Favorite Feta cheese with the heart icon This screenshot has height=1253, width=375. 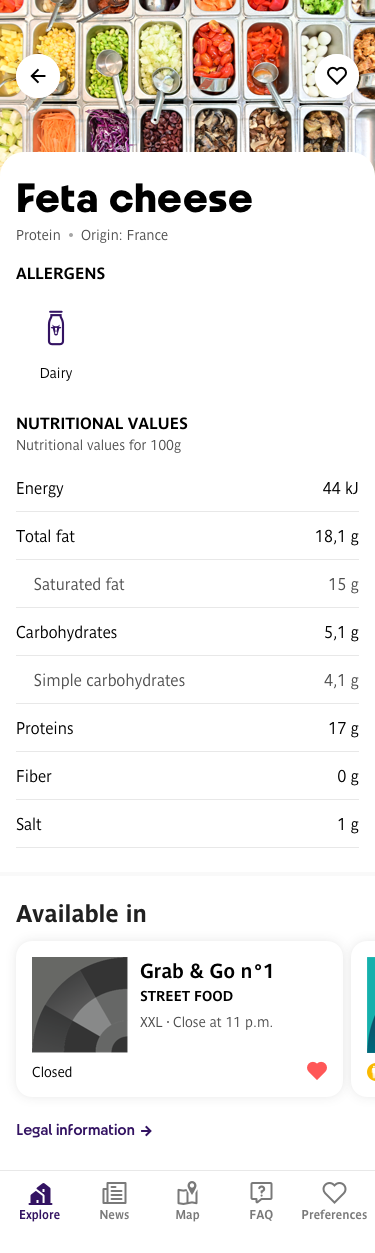click(337, 76)
